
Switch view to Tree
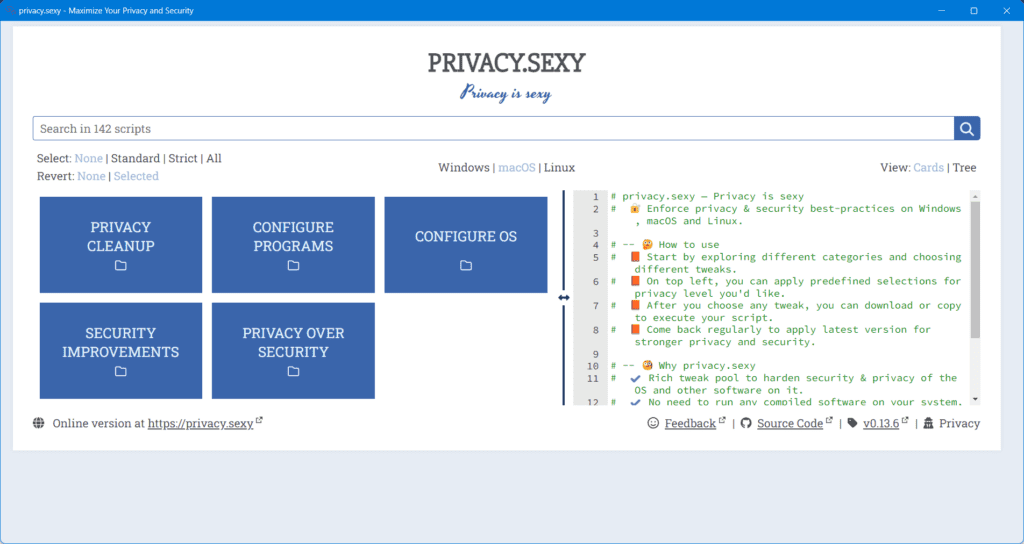pos(965,167)
